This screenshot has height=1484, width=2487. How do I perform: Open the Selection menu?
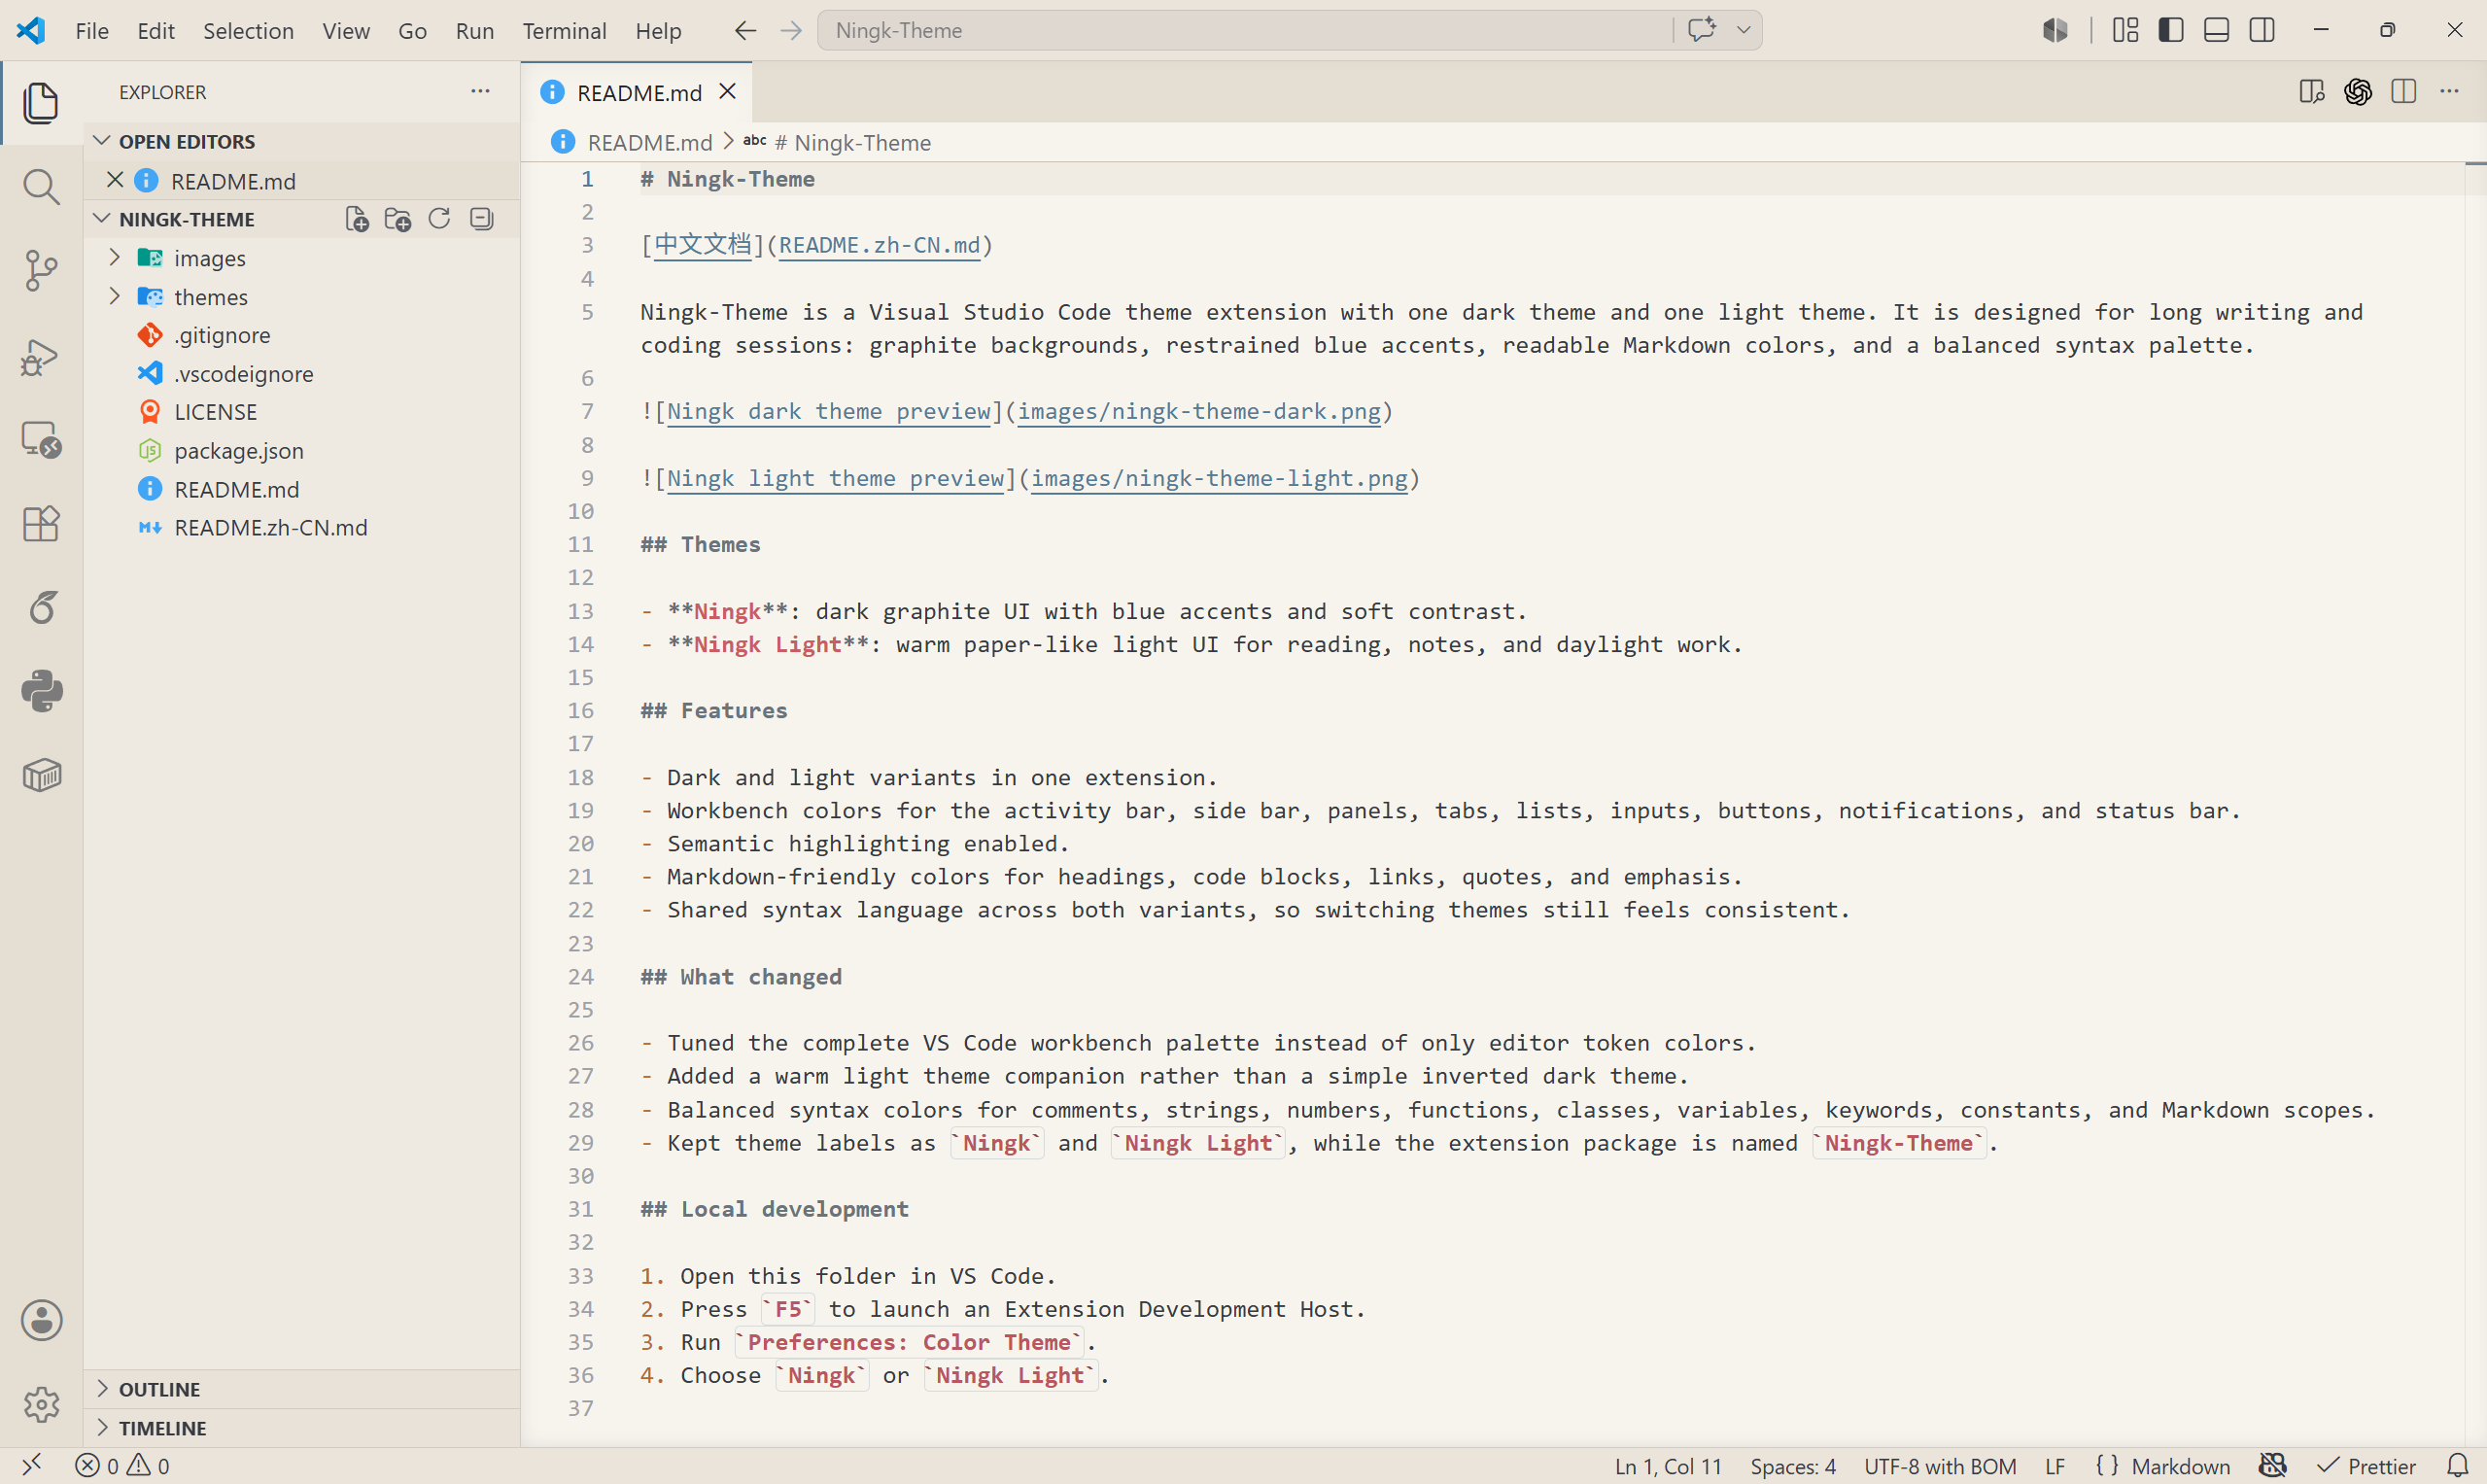pos(248,31)
